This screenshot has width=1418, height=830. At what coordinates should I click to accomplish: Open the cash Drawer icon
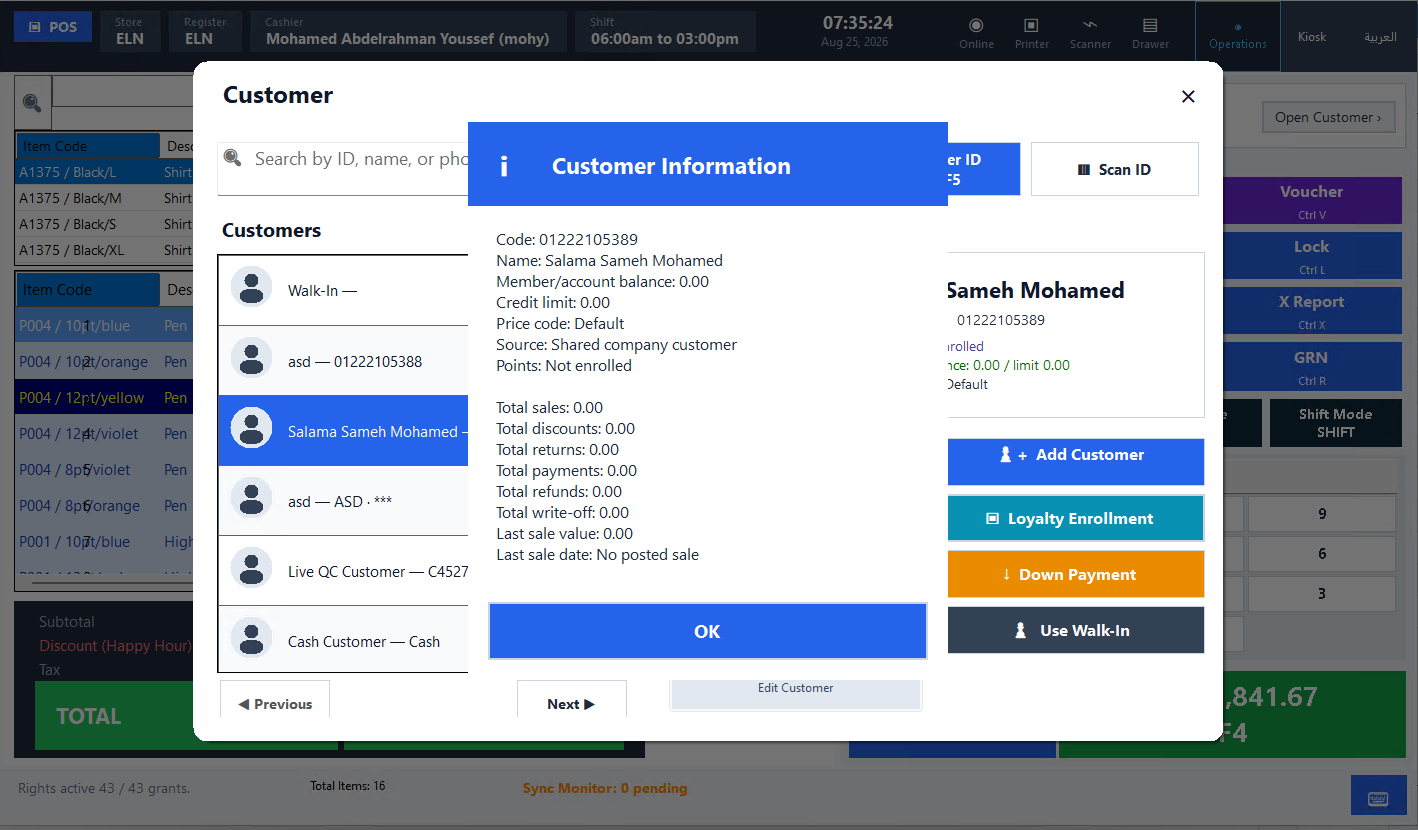point(1150,25)
